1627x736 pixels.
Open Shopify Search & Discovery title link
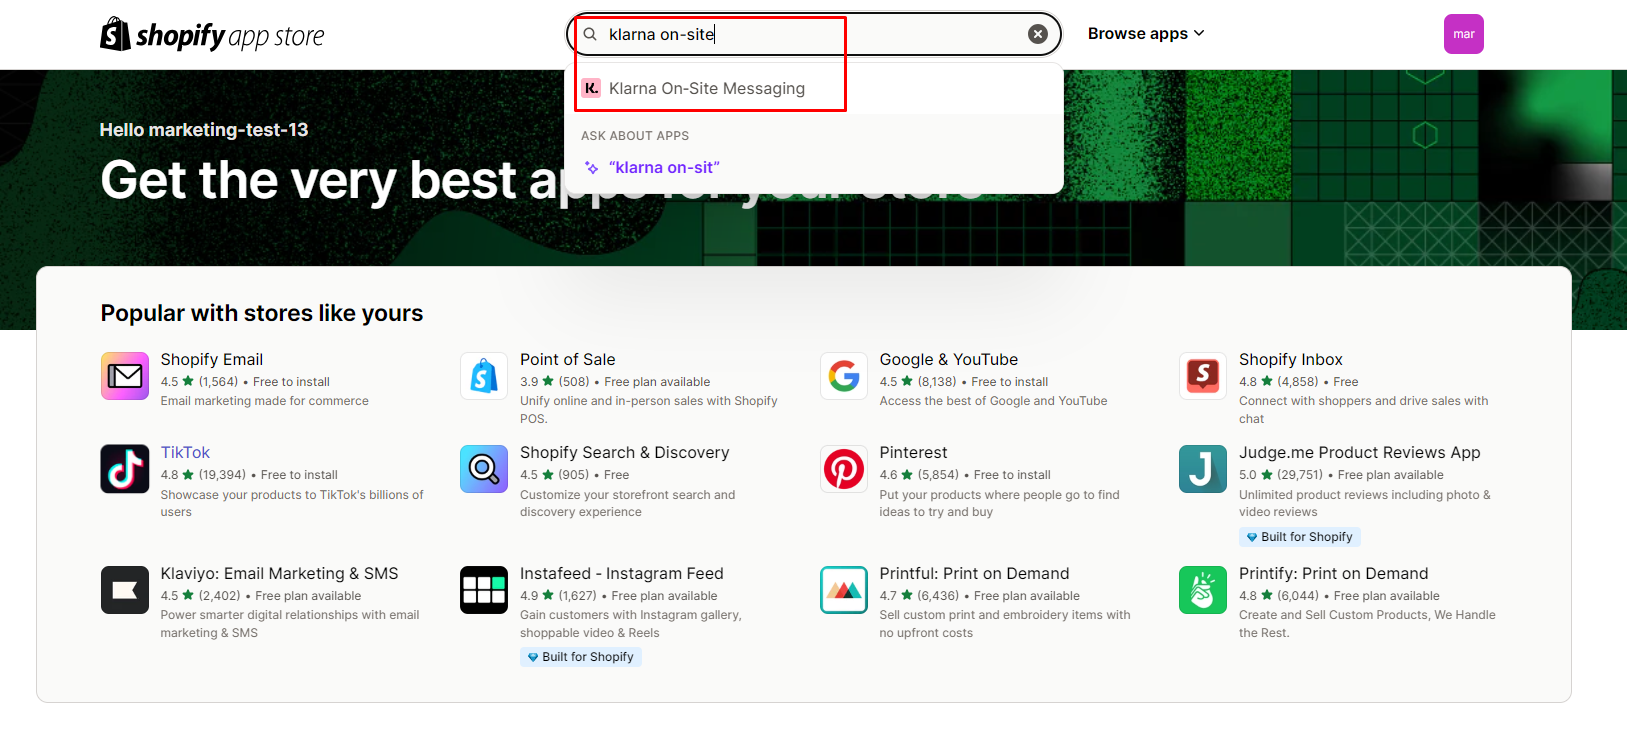[x=625, y=453]
